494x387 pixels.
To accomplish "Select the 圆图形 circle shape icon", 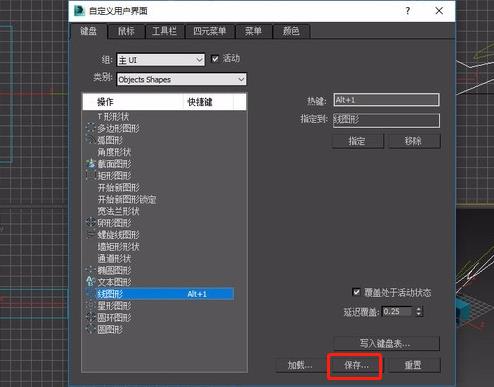I will [90, 329].
